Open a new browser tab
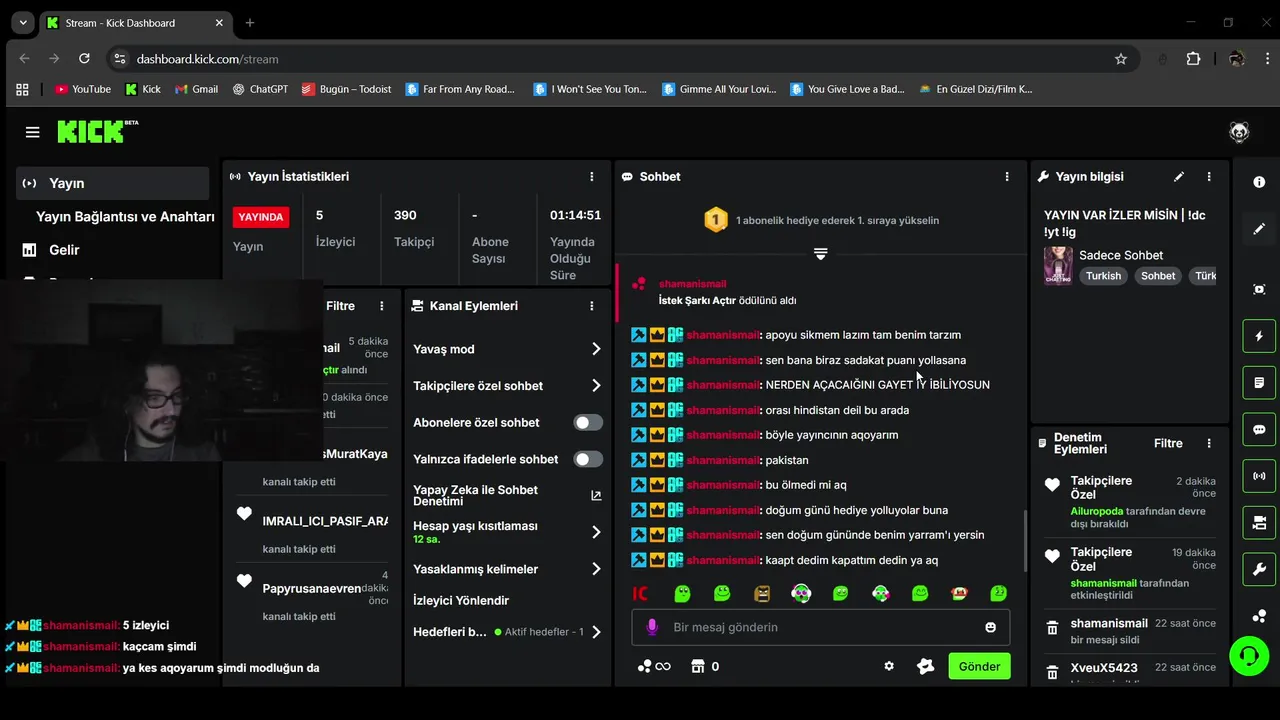 point(250,23)
